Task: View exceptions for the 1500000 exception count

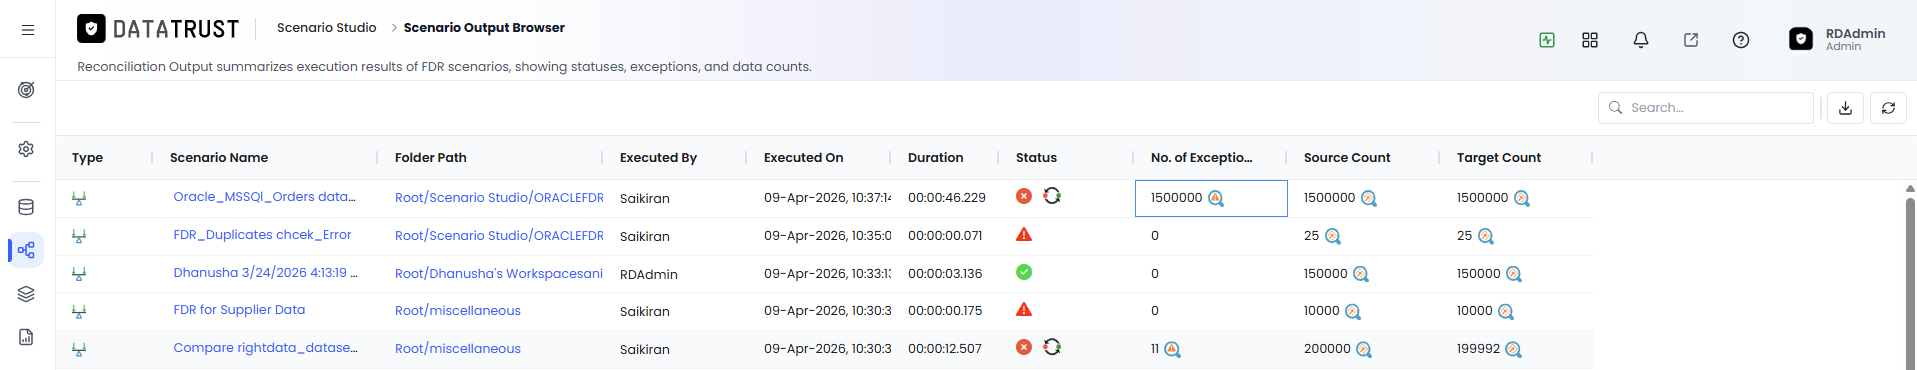Action: [1216, 198]
